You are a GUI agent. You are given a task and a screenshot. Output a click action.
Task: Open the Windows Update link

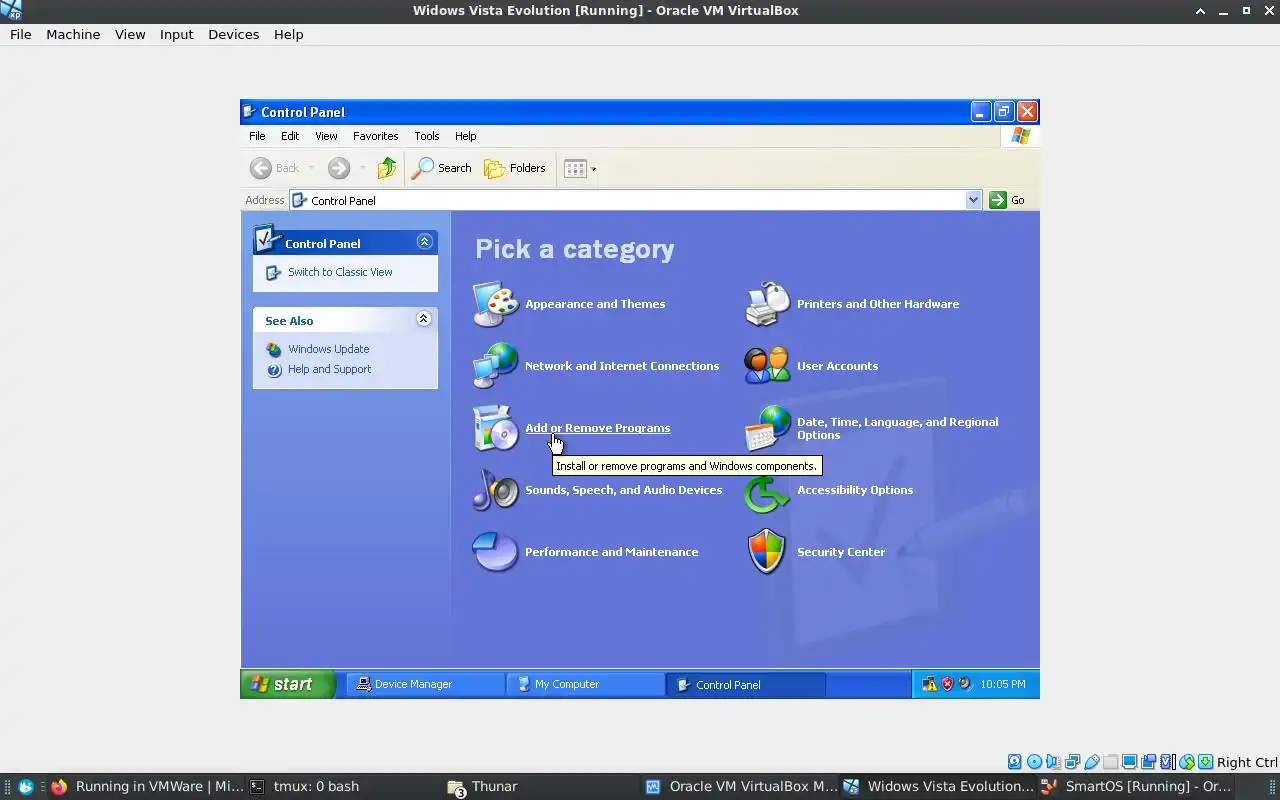(x=329, y=349)
